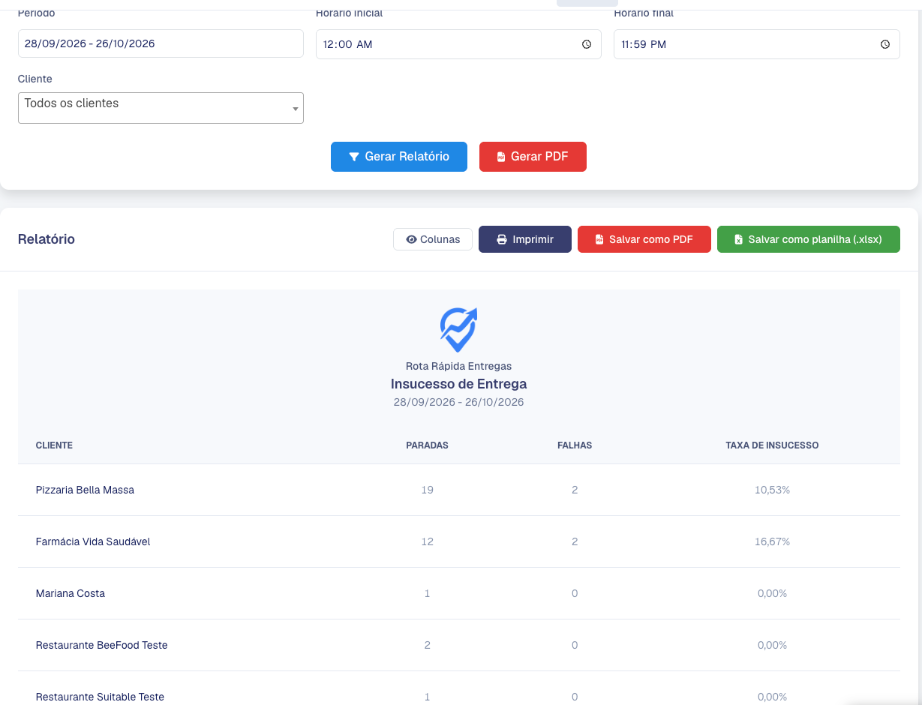The width and height of the screenshot is (922, 705).
Task: Click the 16,67% failure rate value
Action: point(772,542)
